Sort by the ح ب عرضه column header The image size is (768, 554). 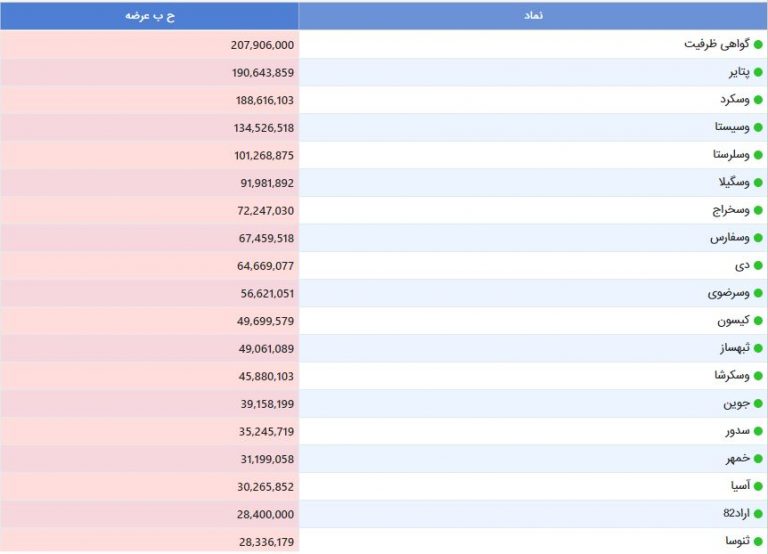[x=149, y=16]
